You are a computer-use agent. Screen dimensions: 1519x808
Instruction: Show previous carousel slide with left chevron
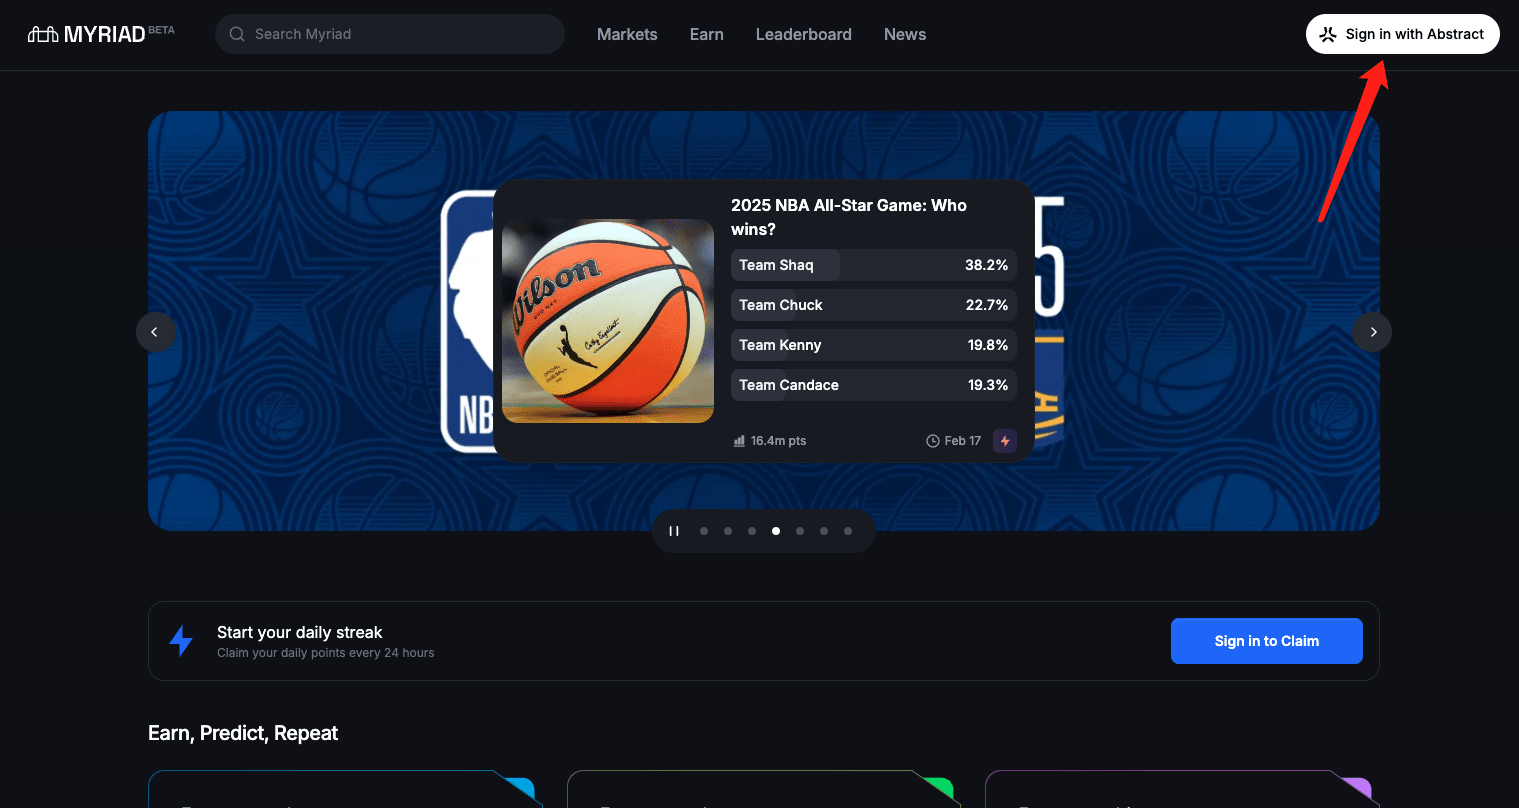coord(155,332)
